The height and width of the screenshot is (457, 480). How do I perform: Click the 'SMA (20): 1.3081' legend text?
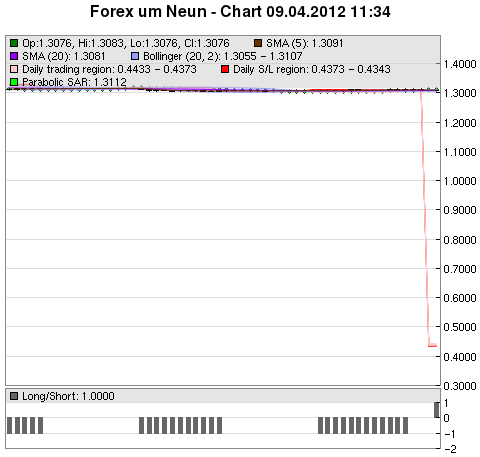pyautogui.click(x=64, y=56)
